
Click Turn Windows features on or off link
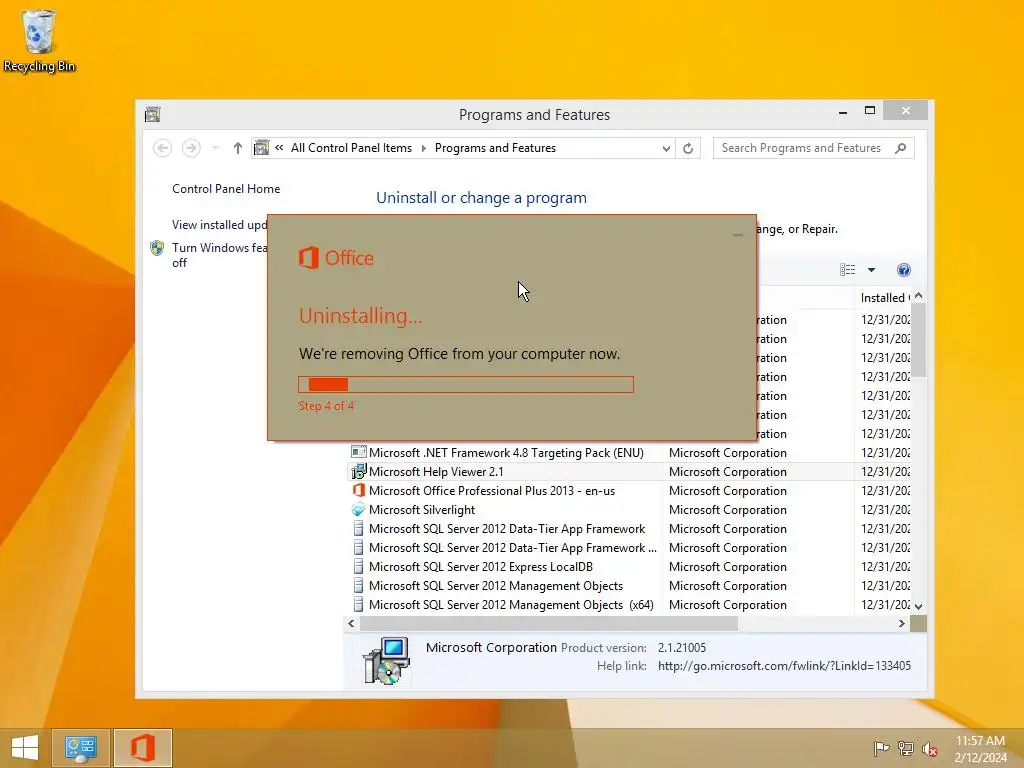tap(219, 255)
